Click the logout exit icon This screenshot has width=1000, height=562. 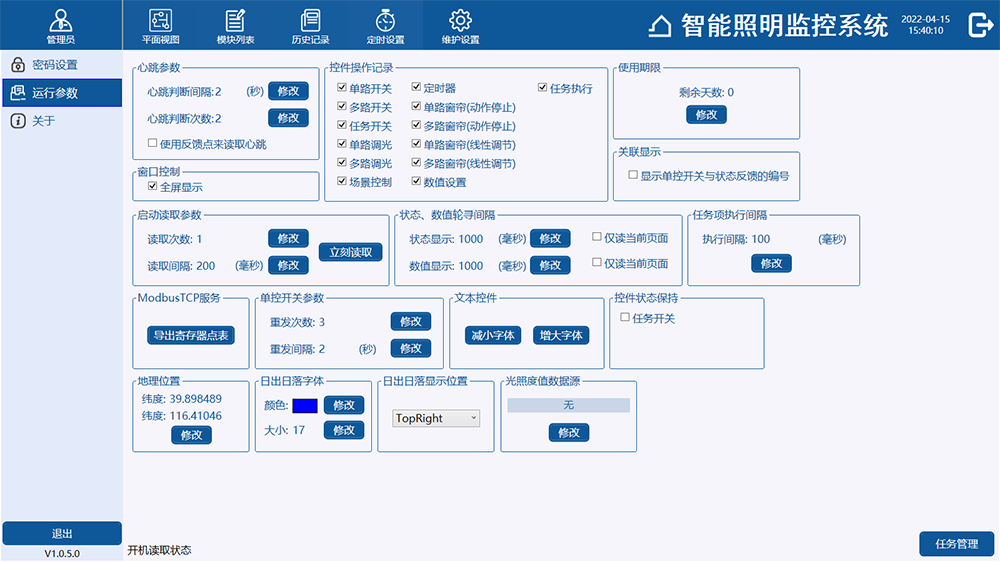pyautogui.click(x=980, y=26)
